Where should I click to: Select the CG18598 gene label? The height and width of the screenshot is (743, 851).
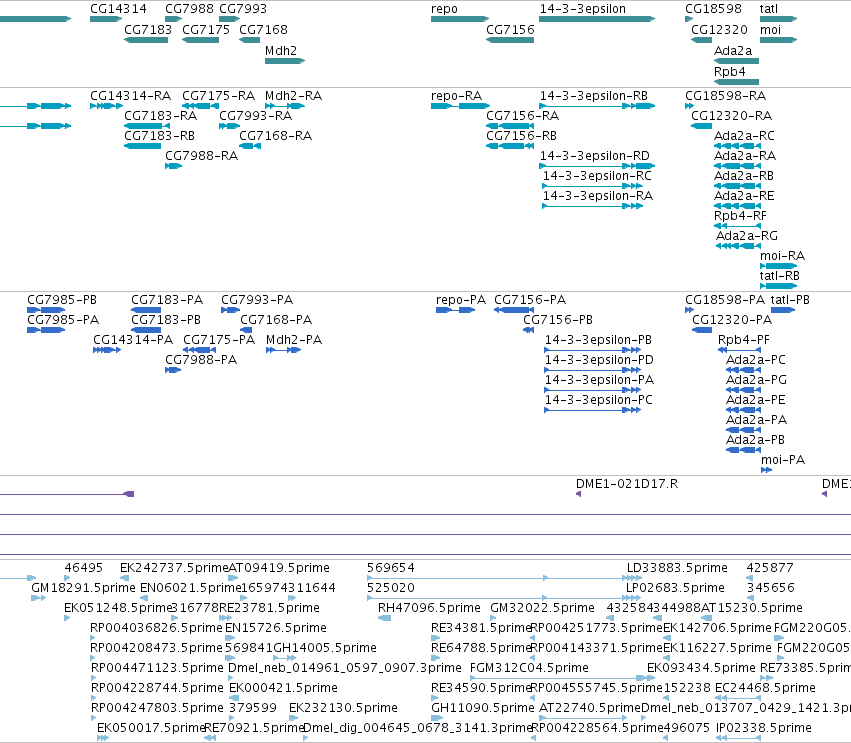pyautogui.click(x=713, y=9)
